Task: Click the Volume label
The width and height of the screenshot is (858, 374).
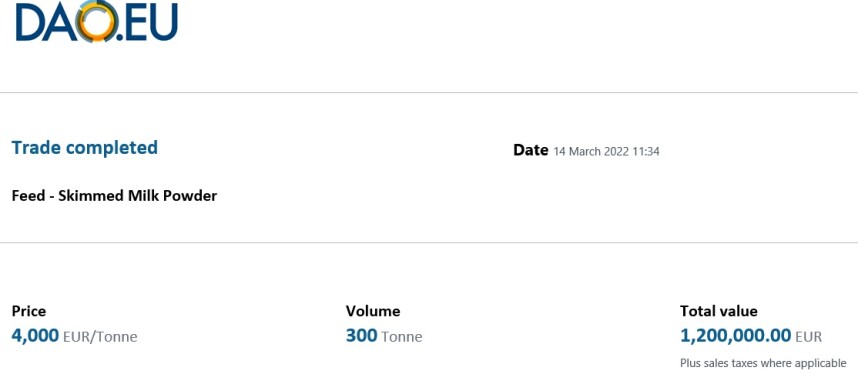Action: [x=373, y=311]
